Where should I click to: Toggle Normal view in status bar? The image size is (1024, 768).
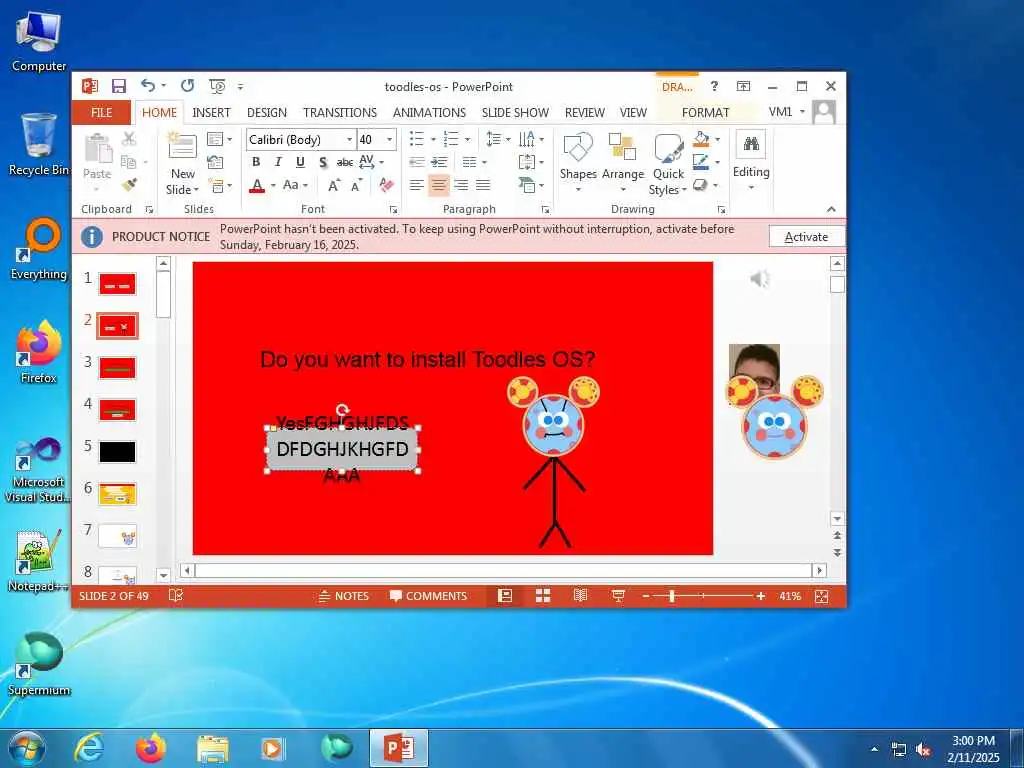click(x=505, y=596)
